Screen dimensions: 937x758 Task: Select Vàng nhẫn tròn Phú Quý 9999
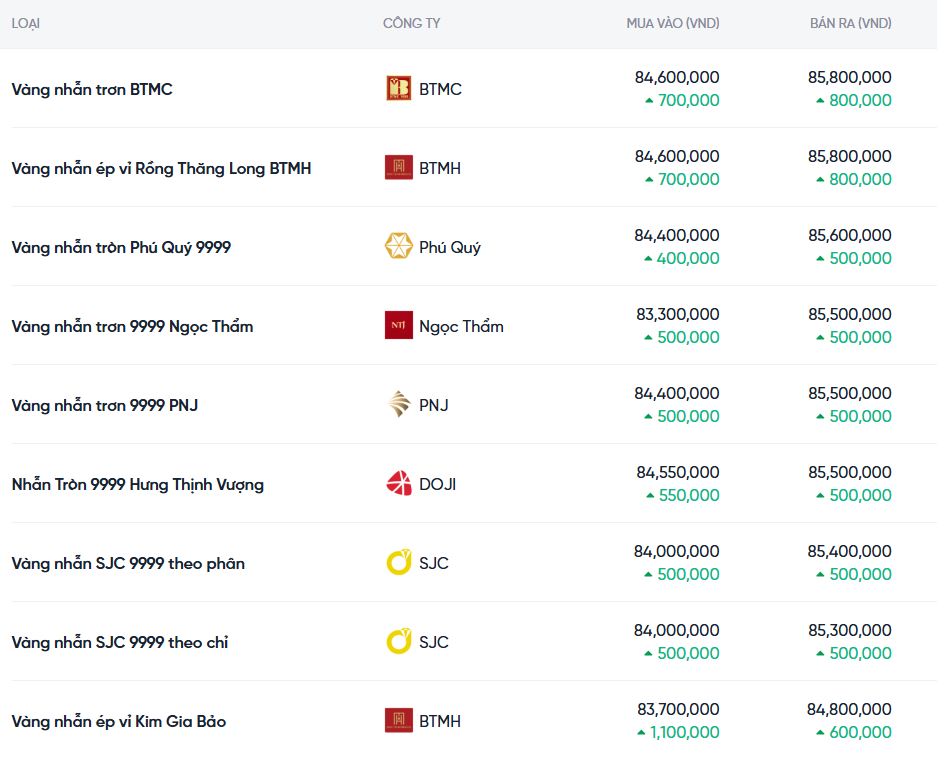point(121,247)
